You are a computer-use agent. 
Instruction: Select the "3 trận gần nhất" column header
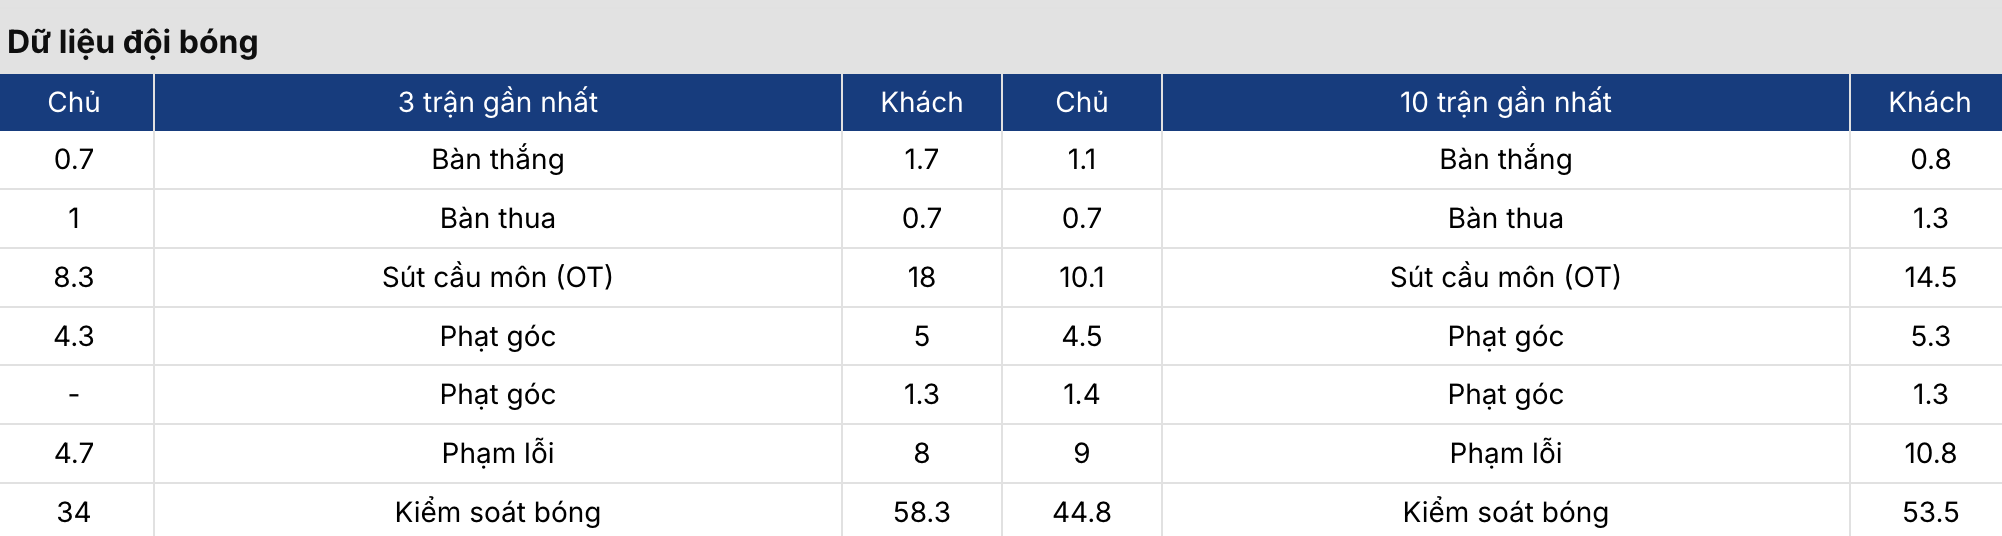(x=498, y=102)
